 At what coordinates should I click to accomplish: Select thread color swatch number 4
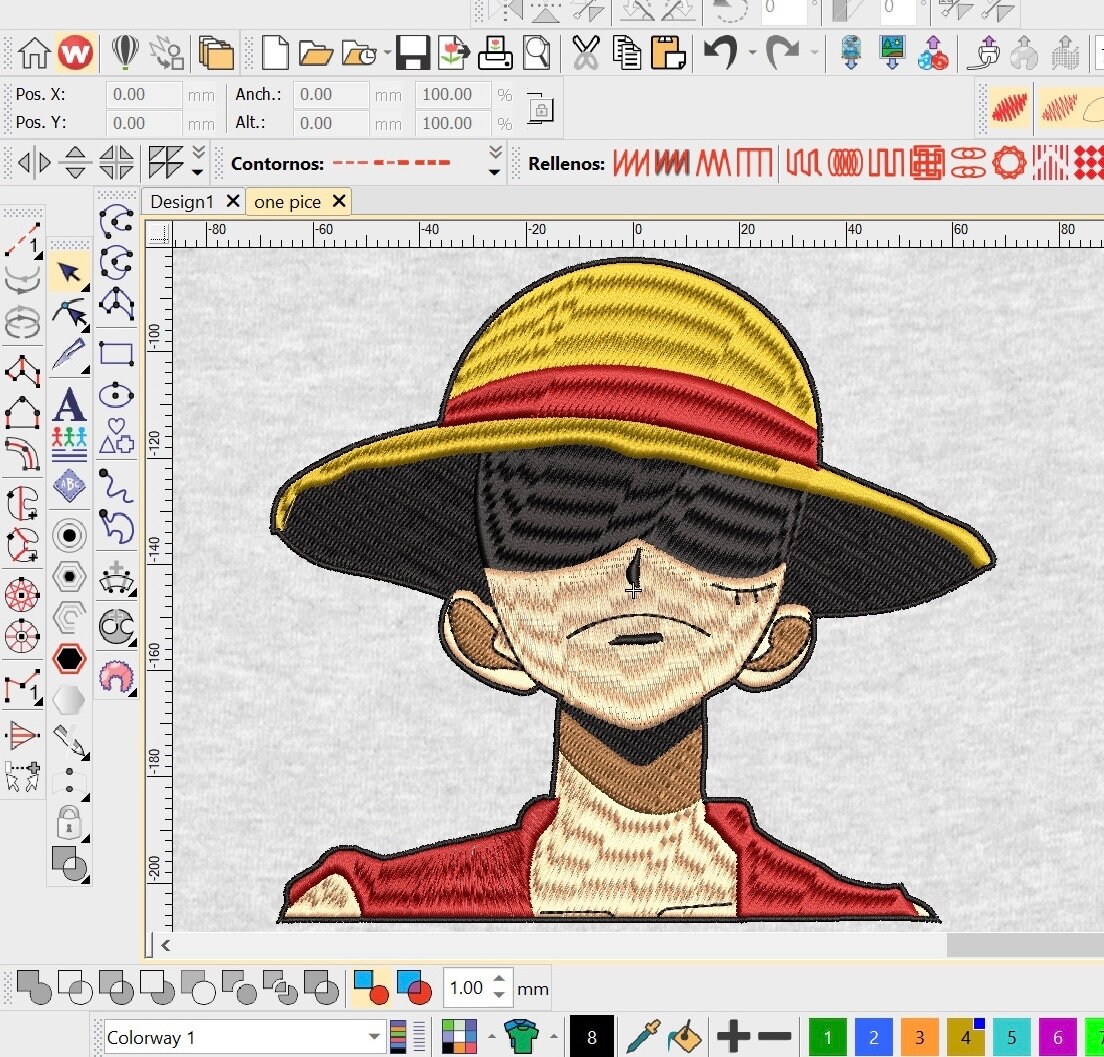coord(966,1039)
